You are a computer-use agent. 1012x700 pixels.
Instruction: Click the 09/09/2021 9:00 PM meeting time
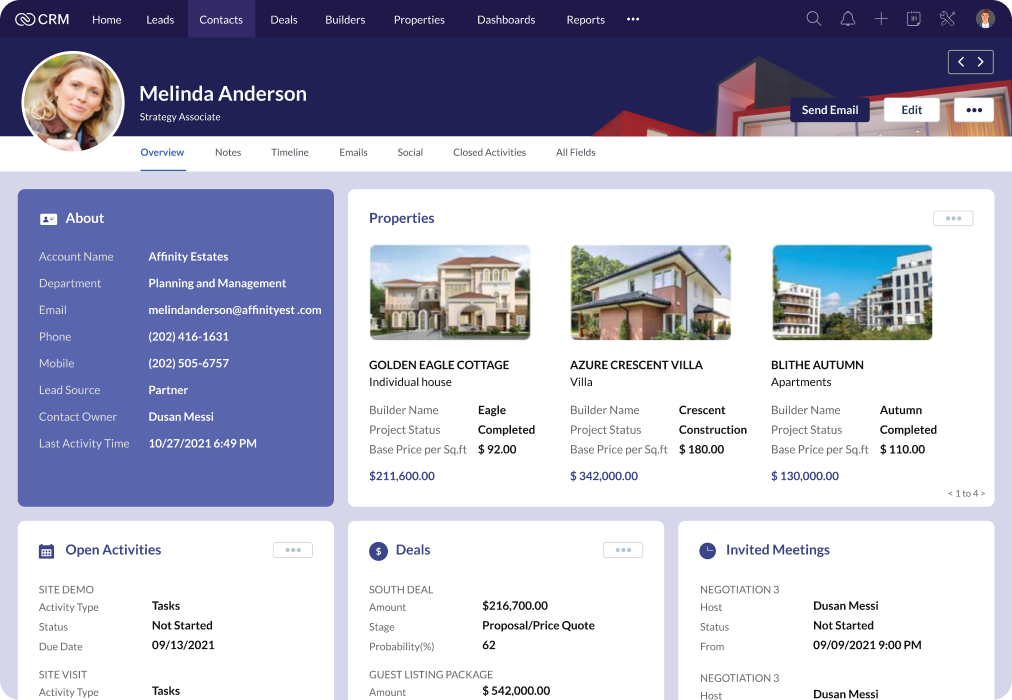tap(867, 645)
